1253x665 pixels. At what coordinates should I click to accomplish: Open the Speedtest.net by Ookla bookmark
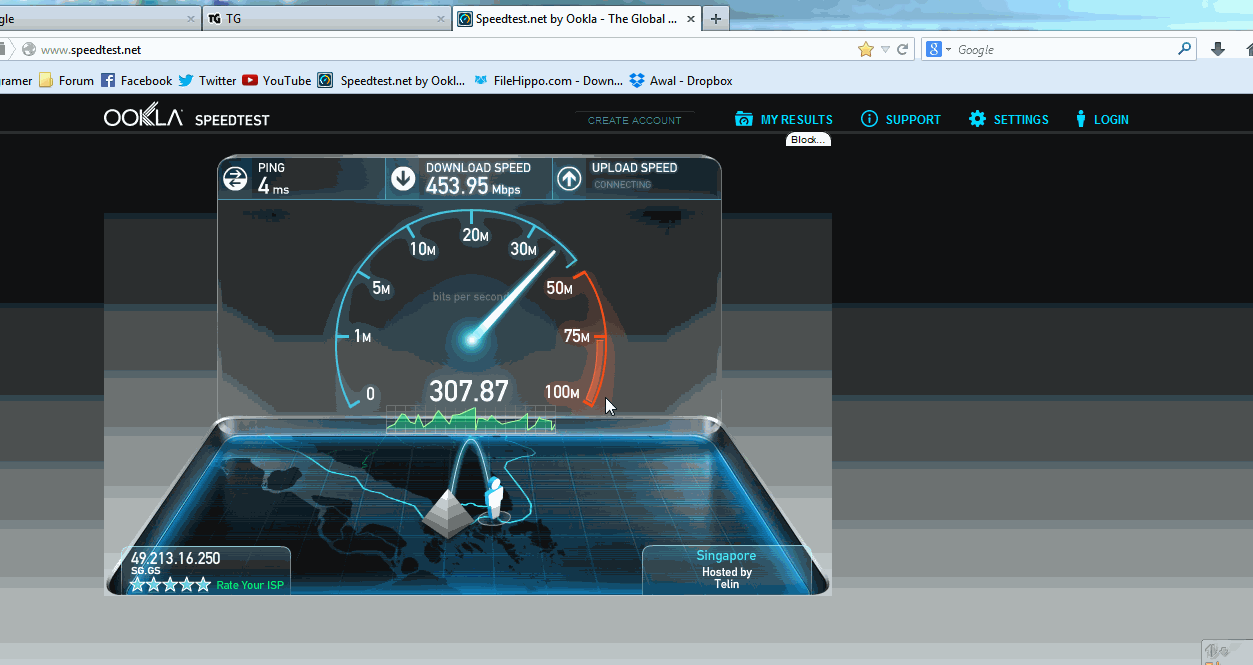point(391,81)
